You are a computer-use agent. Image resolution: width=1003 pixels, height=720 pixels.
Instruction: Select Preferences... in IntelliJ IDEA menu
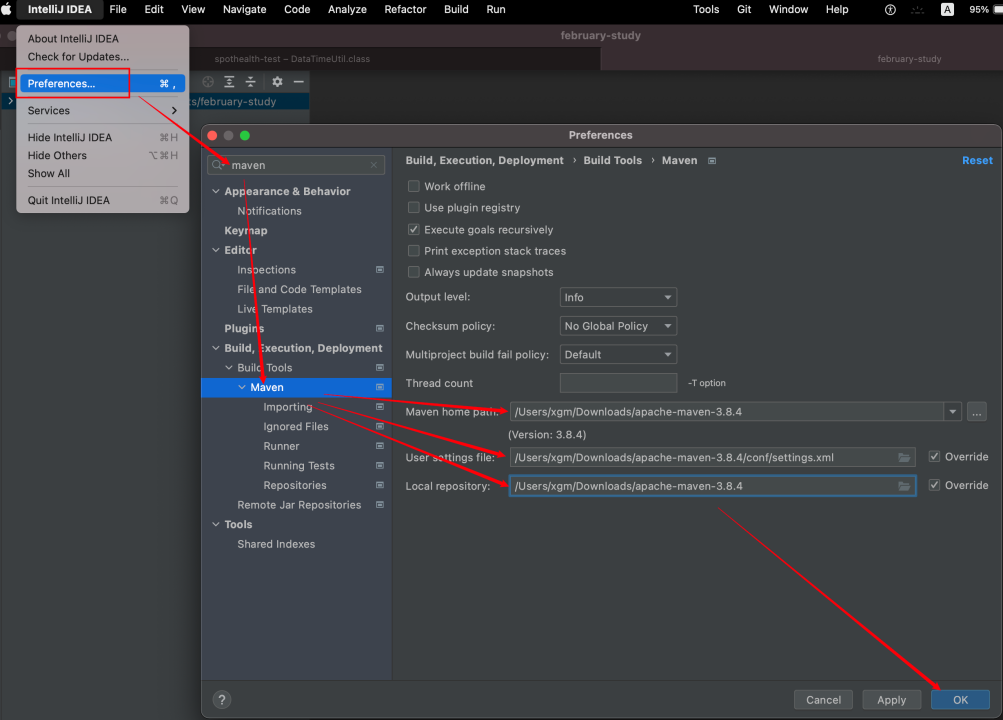click(102, 84)
